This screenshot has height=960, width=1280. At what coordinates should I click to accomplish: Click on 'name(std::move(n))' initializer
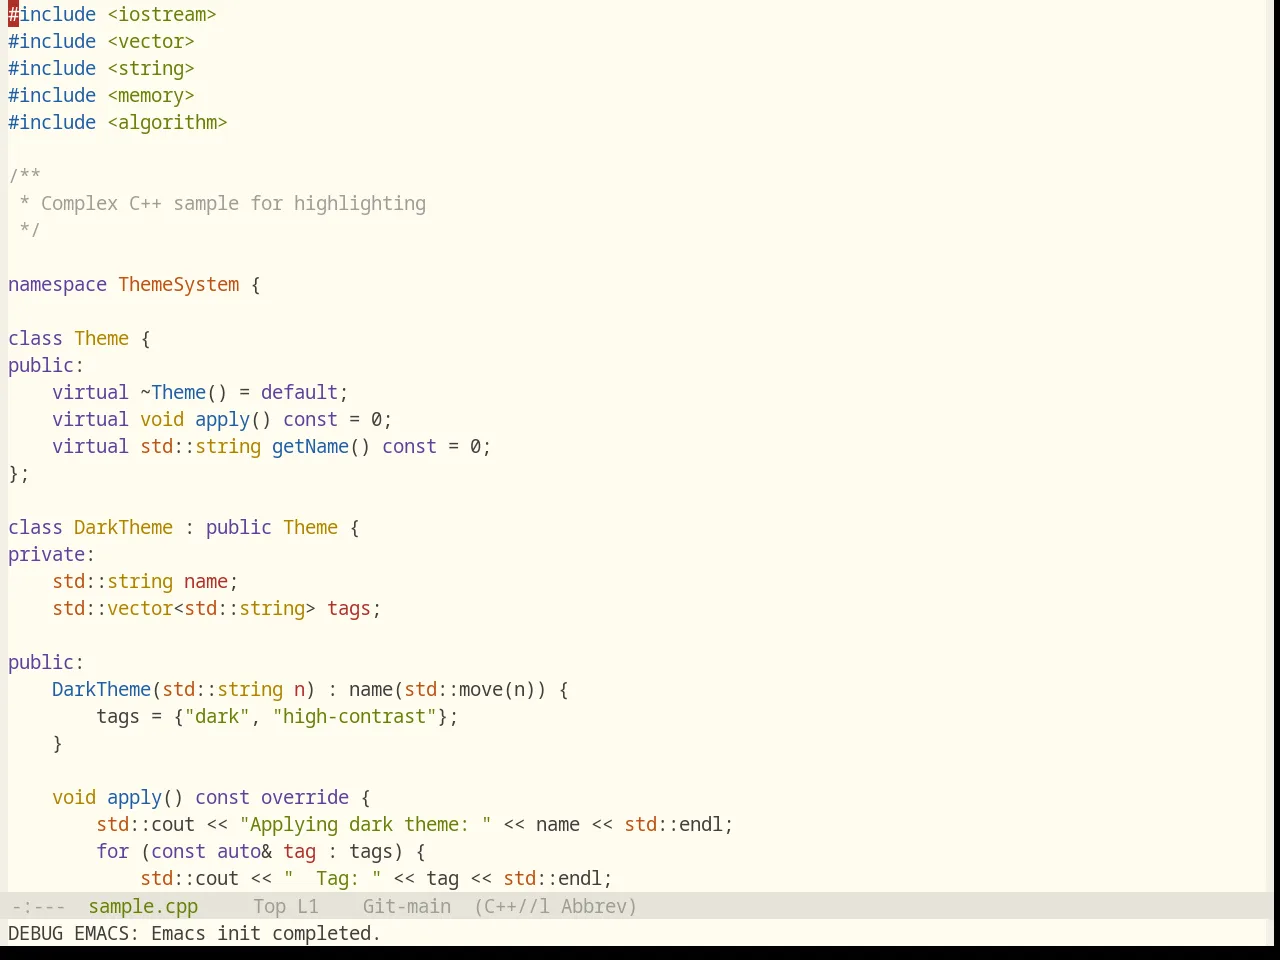[448, 690]
